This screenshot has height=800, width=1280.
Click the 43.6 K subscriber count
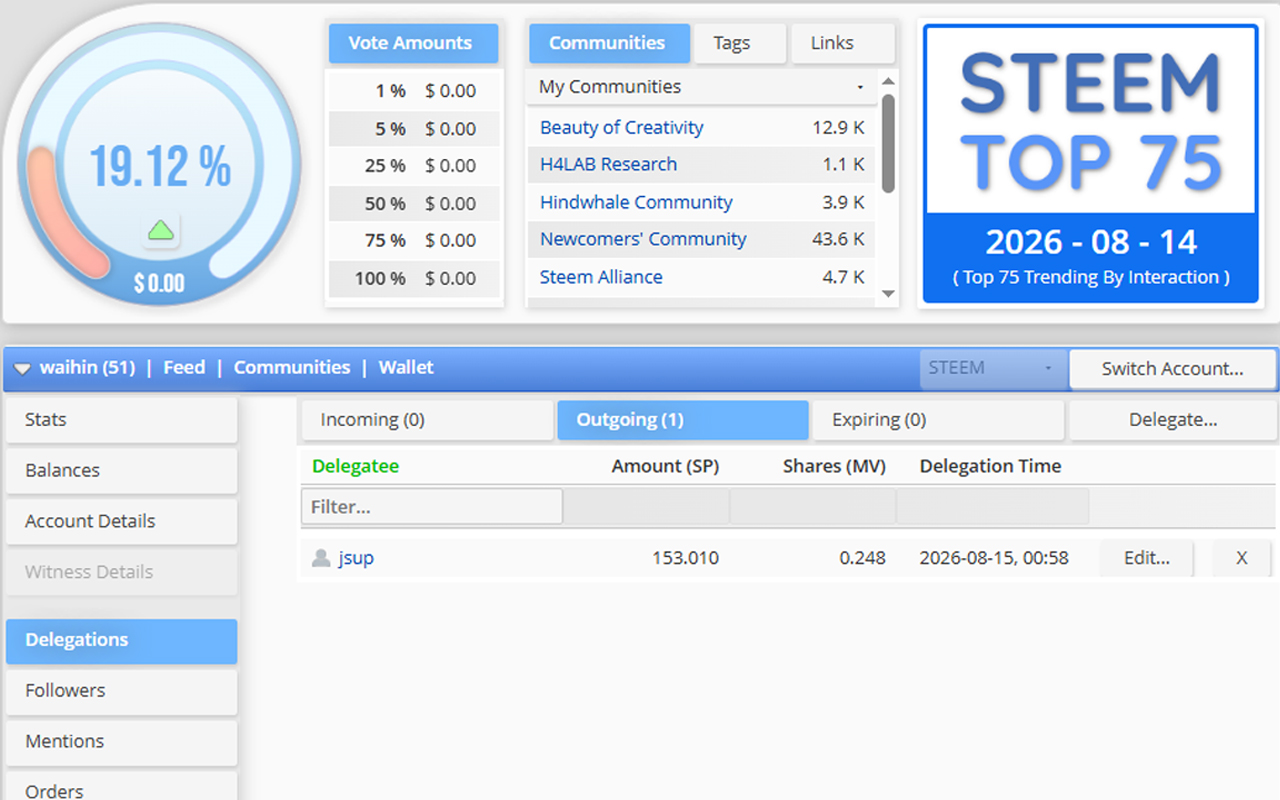(838, 239)
